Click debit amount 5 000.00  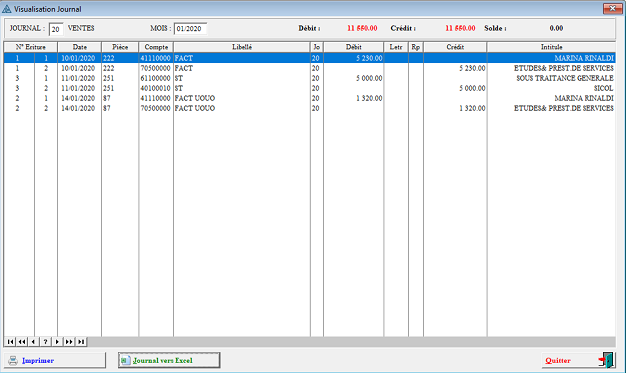[x=369, y=78]
